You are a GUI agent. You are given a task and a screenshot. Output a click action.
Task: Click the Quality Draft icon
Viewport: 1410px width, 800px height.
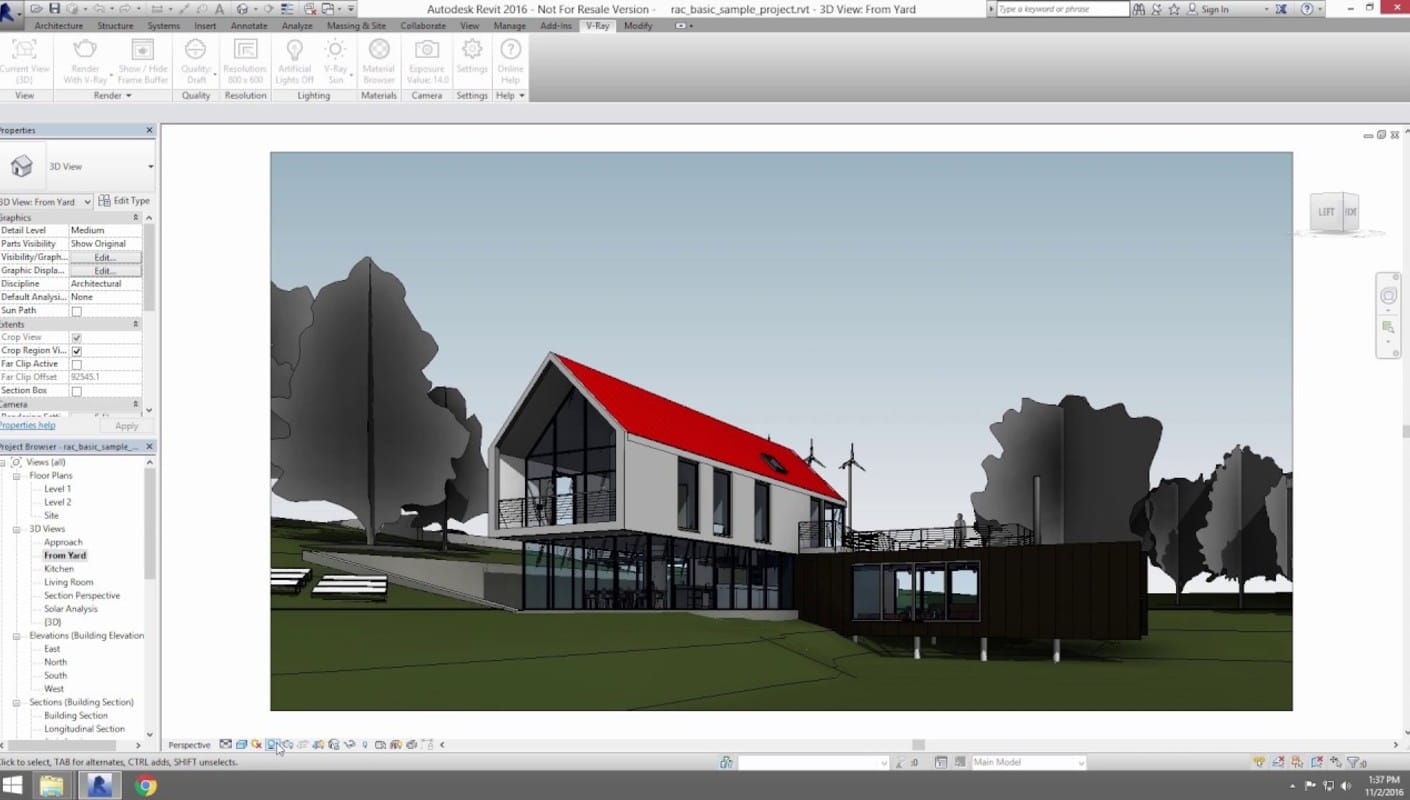196,49
